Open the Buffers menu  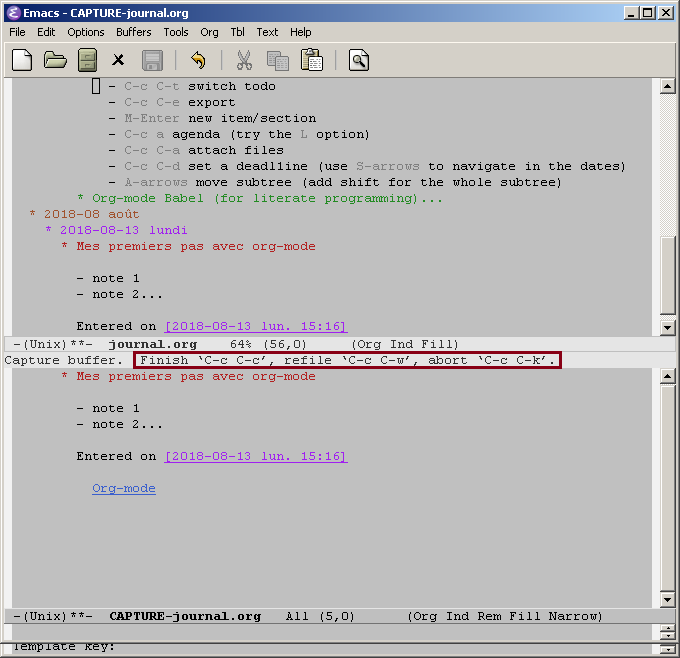[134, 32]
